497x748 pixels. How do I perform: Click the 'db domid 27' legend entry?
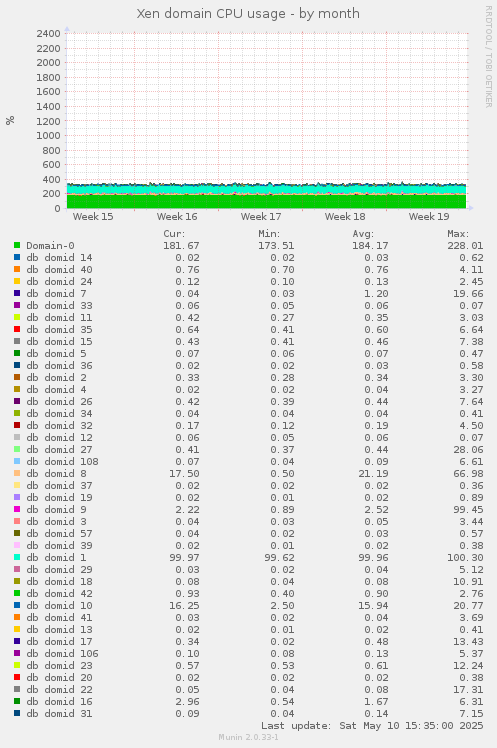coord(59,449)
